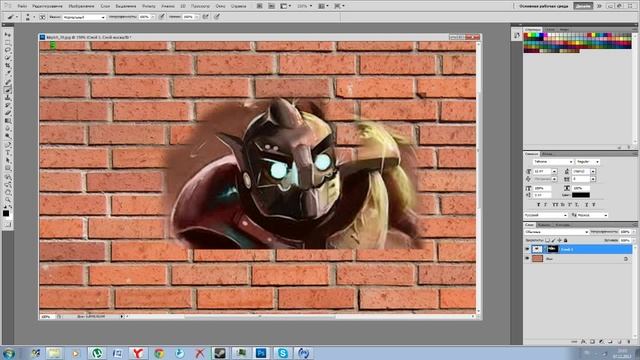Screen dimensions: 640x360
Task: Open the Изображение menu
Action: pos(81,6)
